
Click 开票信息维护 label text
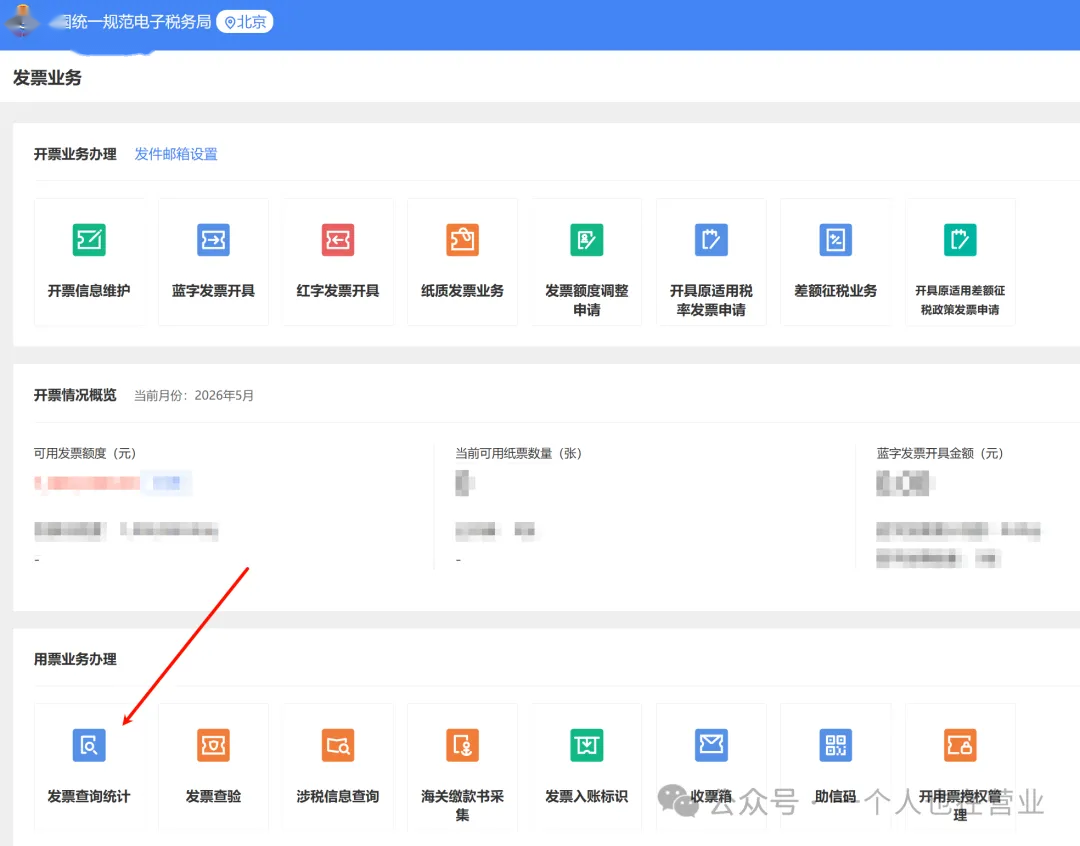coord(89,291)
